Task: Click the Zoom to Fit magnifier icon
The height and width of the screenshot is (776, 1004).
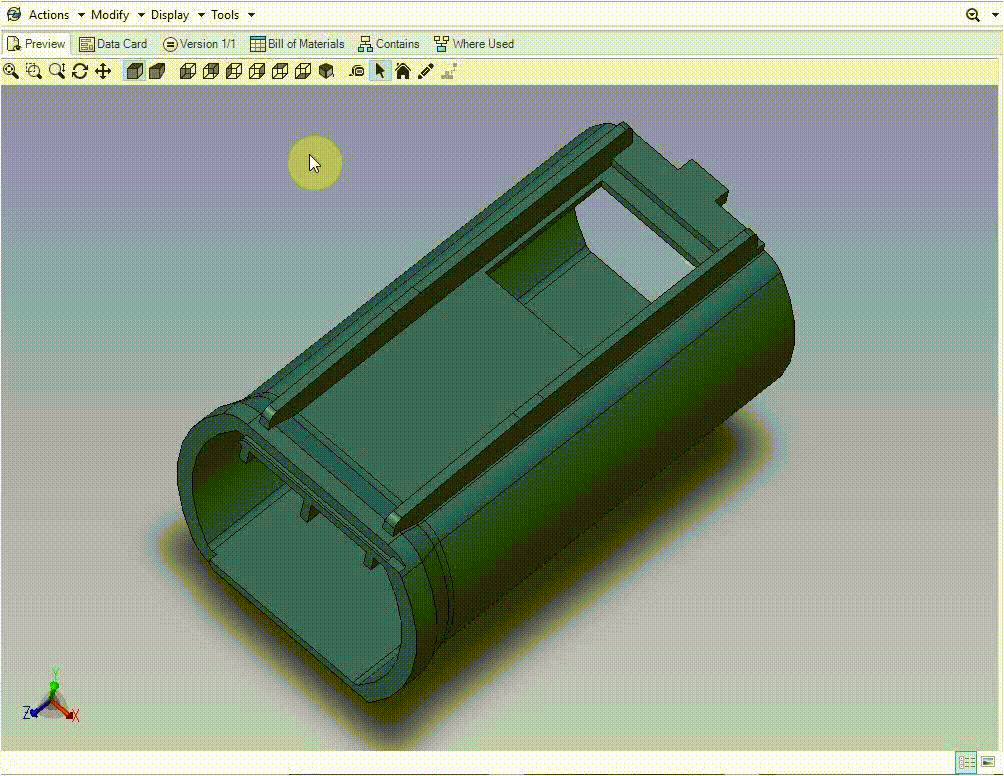Action: tap(11, 71)
